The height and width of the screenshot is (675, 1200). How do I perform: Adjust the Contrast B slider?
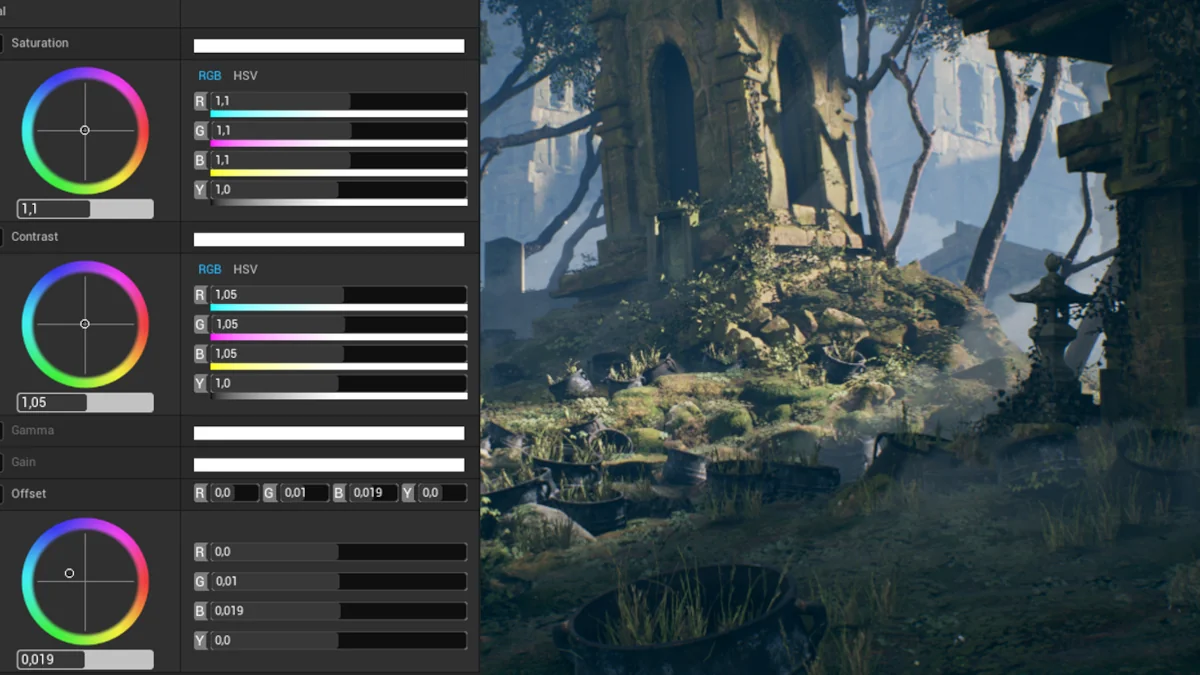[x=338, y=354]
